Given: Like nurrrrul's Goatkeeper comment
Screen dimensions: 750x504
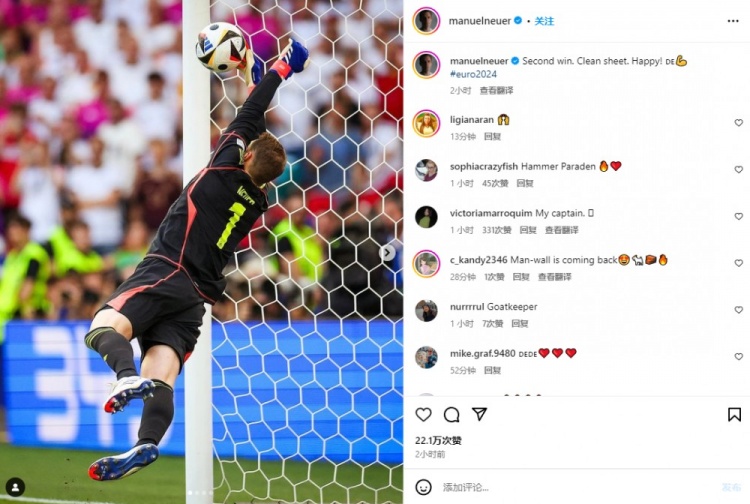Looking at the screenshot, I should 739,310.
